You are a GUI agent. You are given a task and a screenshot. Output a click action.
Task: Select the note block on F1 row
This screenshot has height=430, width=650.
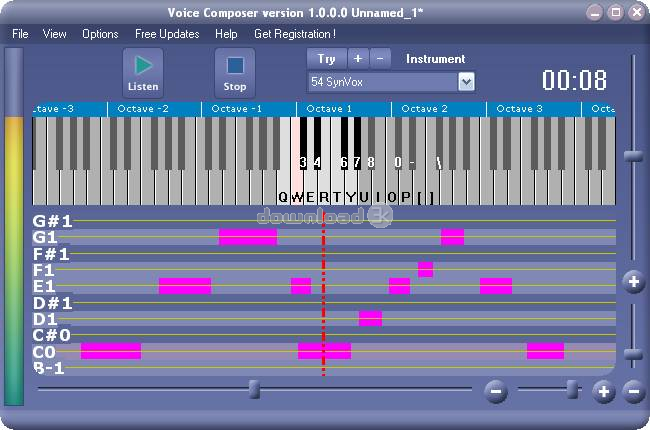[425, 270]
